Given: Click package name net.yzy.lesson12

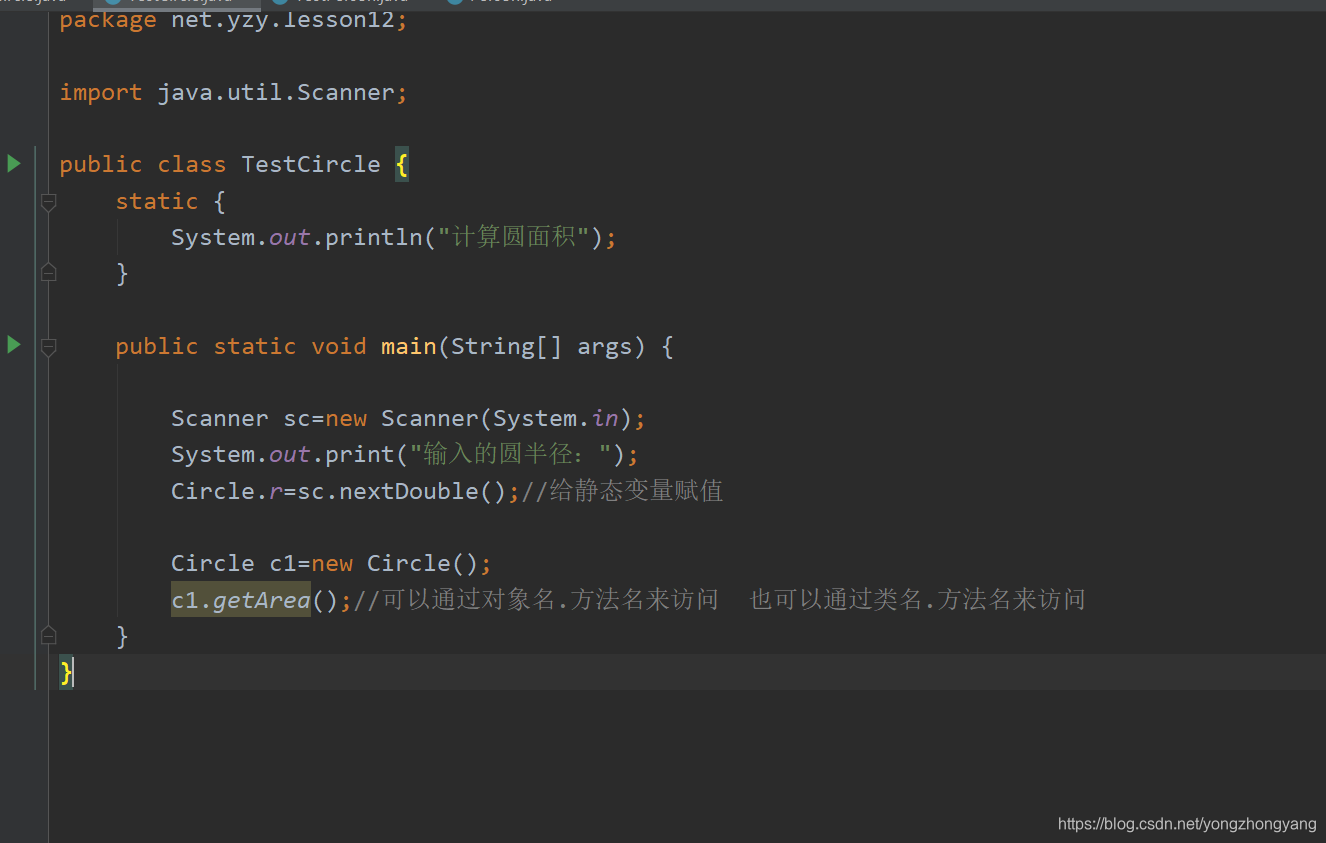Looking at the screenshot, I should coord(283,19).
